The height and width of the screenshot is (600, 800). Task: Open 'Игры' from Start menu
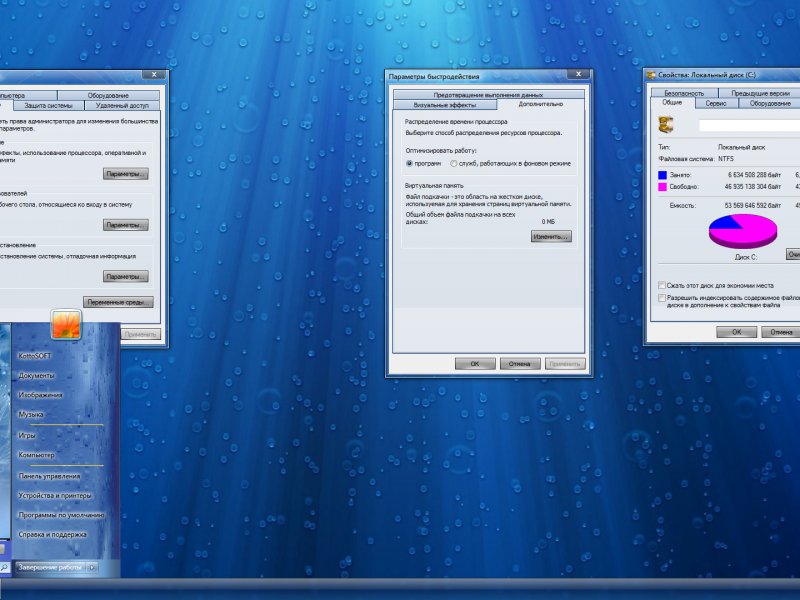(27, 435)
